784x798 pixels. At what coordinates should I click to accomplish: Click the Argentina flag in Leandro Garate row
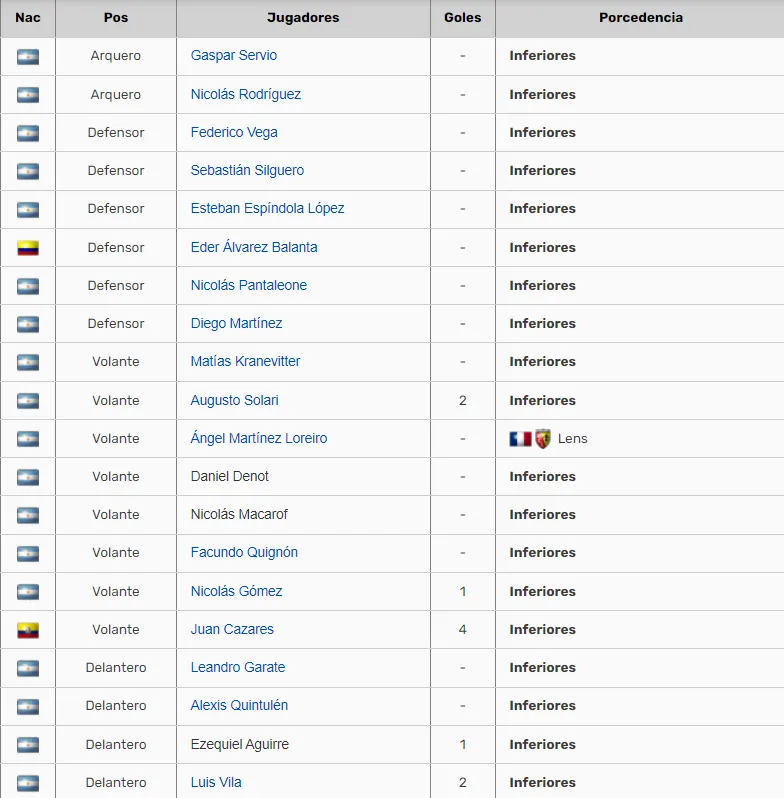[x=28, y=668]
